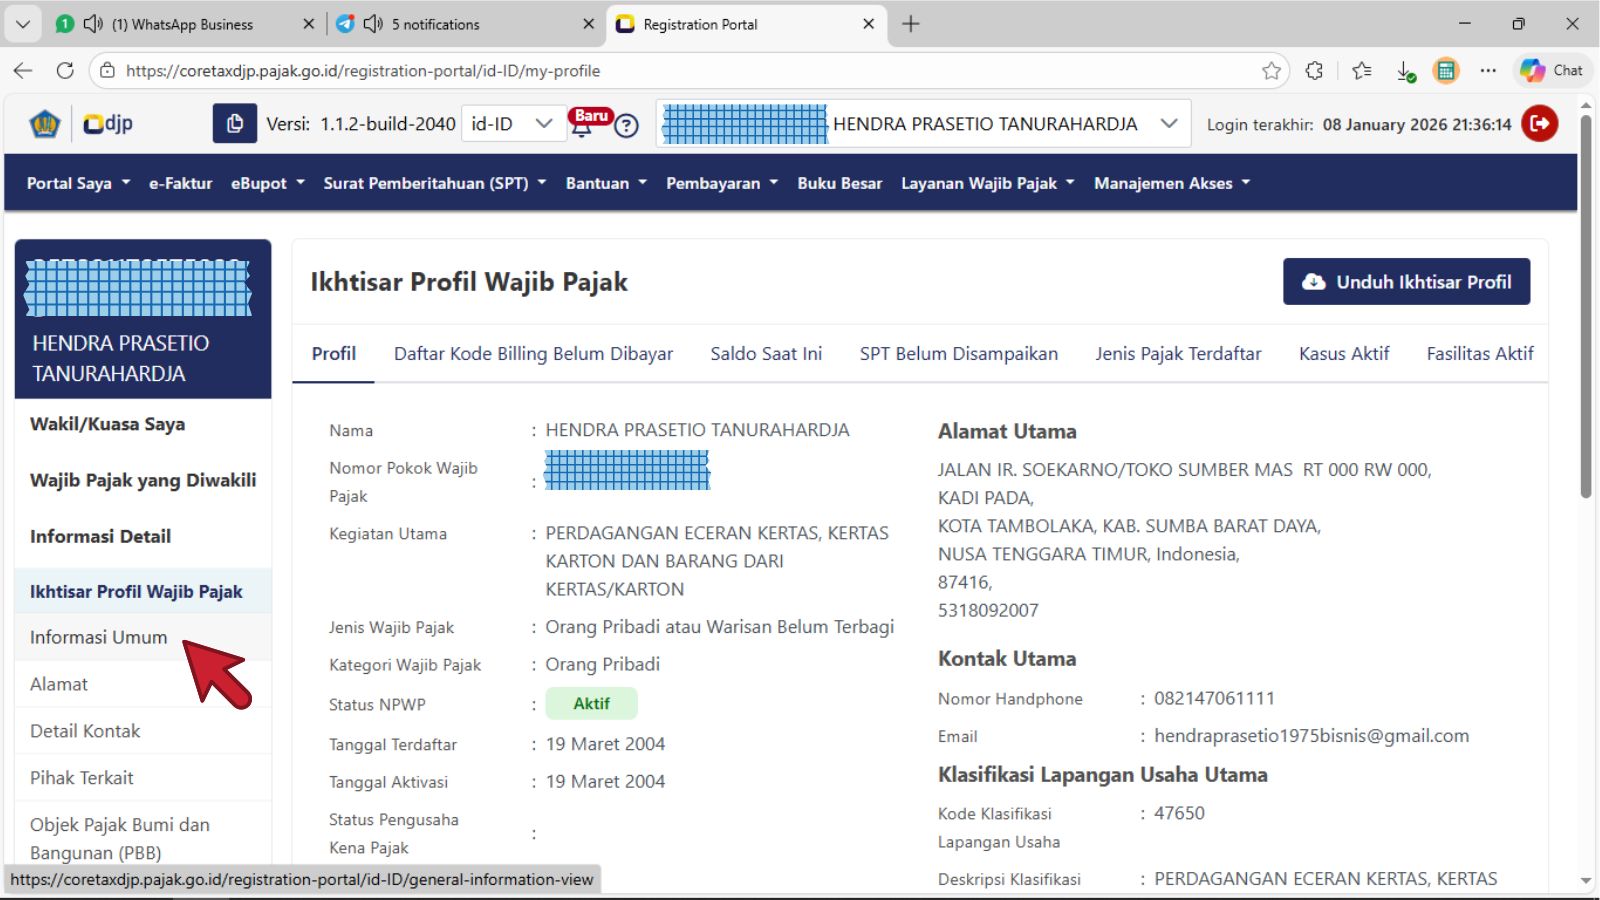Open the Surat Pemberitahuan (SPT) menu

coord(434,183)
